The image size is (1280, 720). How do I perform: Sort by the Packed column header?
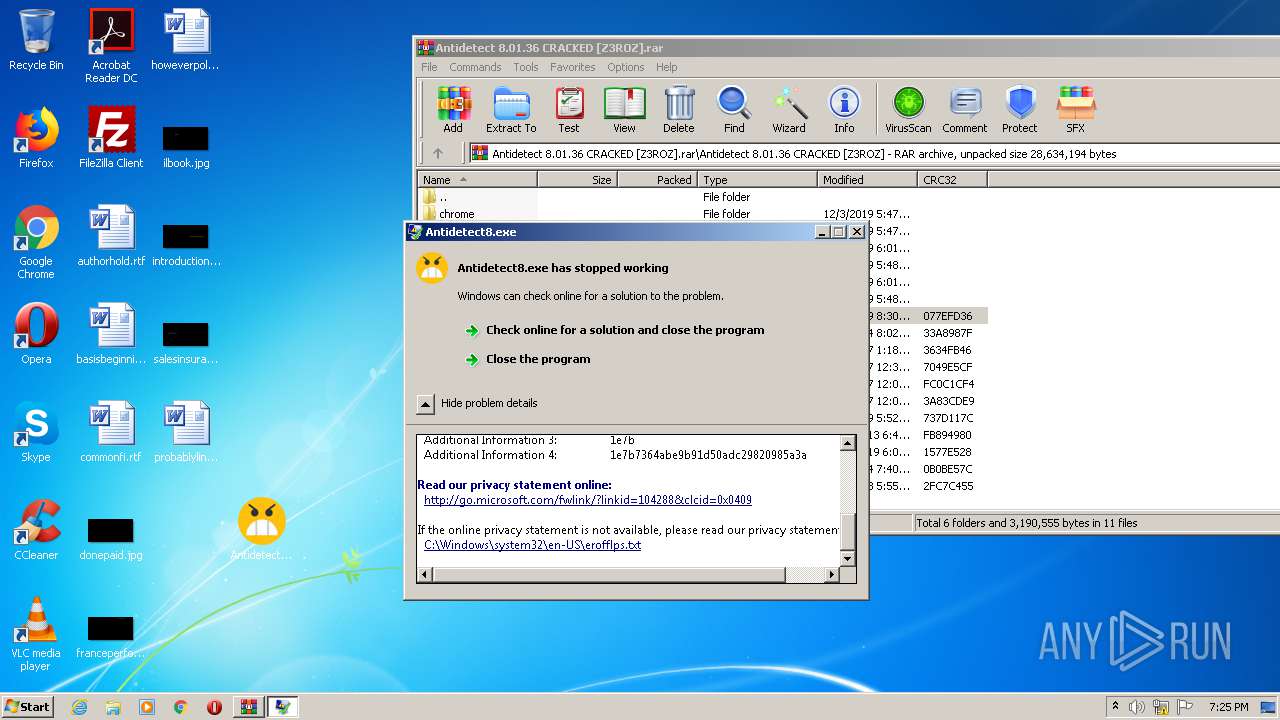point(657,180)
